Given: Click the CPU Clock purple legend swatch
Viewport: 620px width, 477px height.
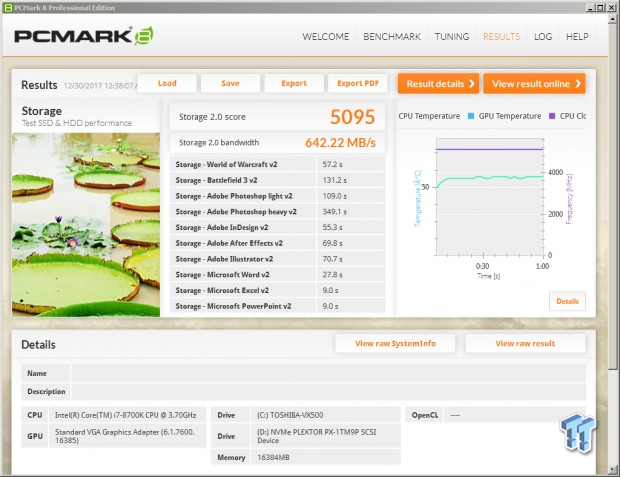Looking at the screenshot, I should point(552,116).
